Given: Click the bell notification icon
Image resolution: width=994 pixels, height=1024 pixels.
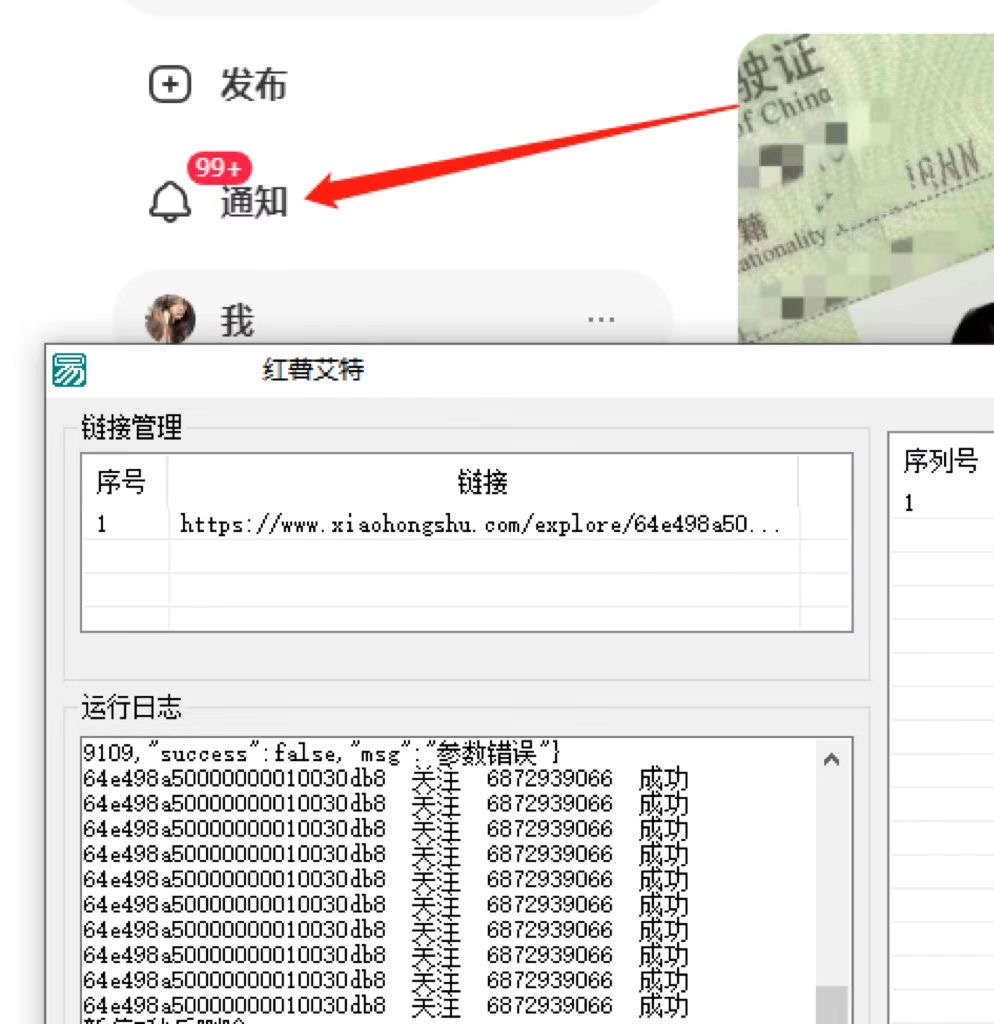Looking at the screenshot, I should tap(170, 201).
